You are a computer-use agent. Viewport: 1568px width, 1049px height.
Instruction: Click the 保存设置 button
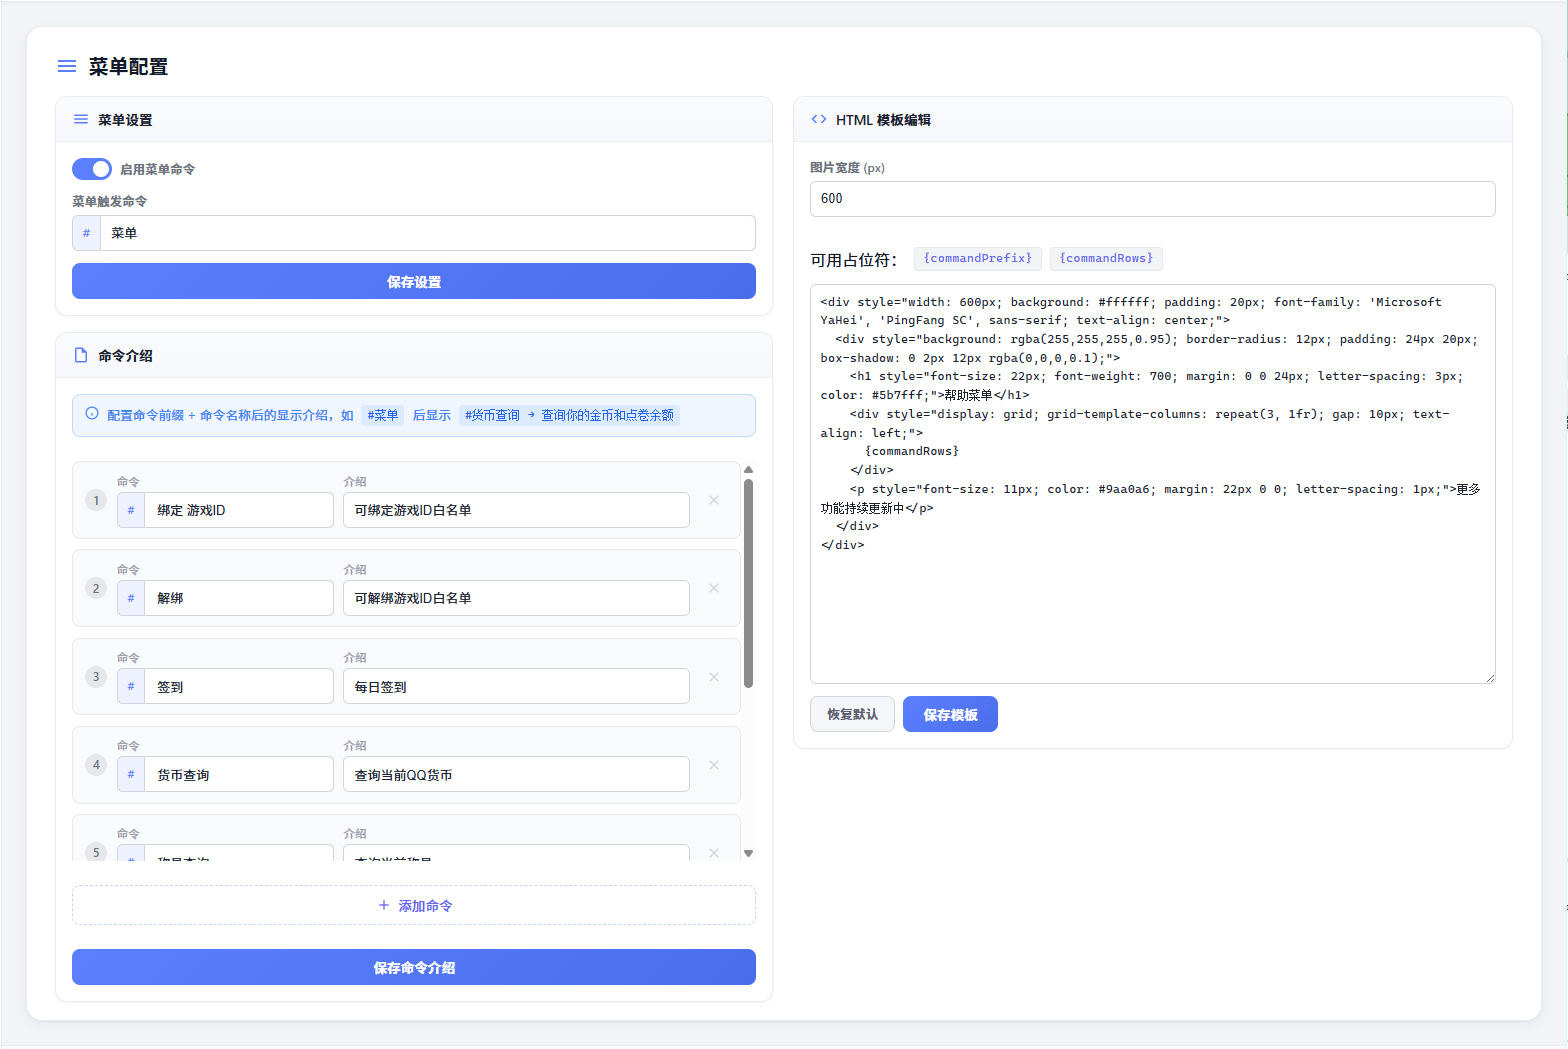(414, 281)
